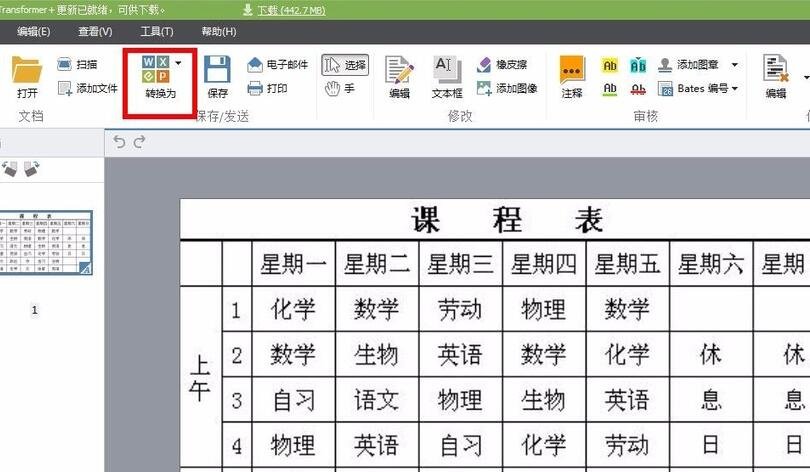The height and width of the screenshot is (472, 810).
Task: Click the Download (下载 442.7MB) link
Action: (291, 10)
